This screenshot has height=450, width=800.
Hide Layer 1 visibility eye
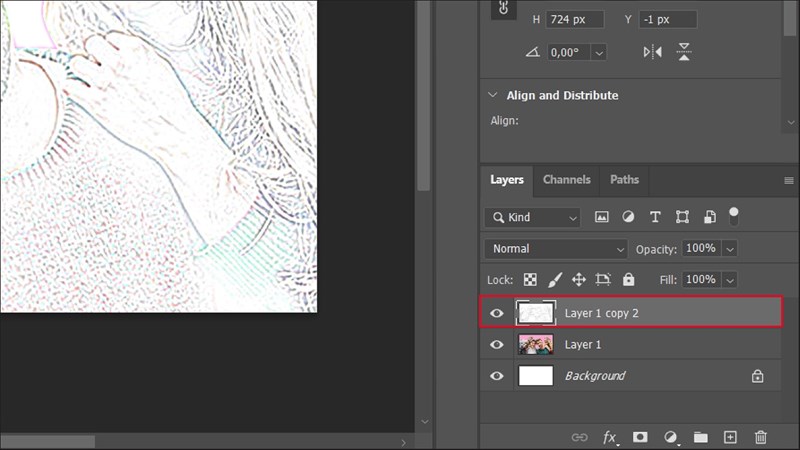[496, 345]
